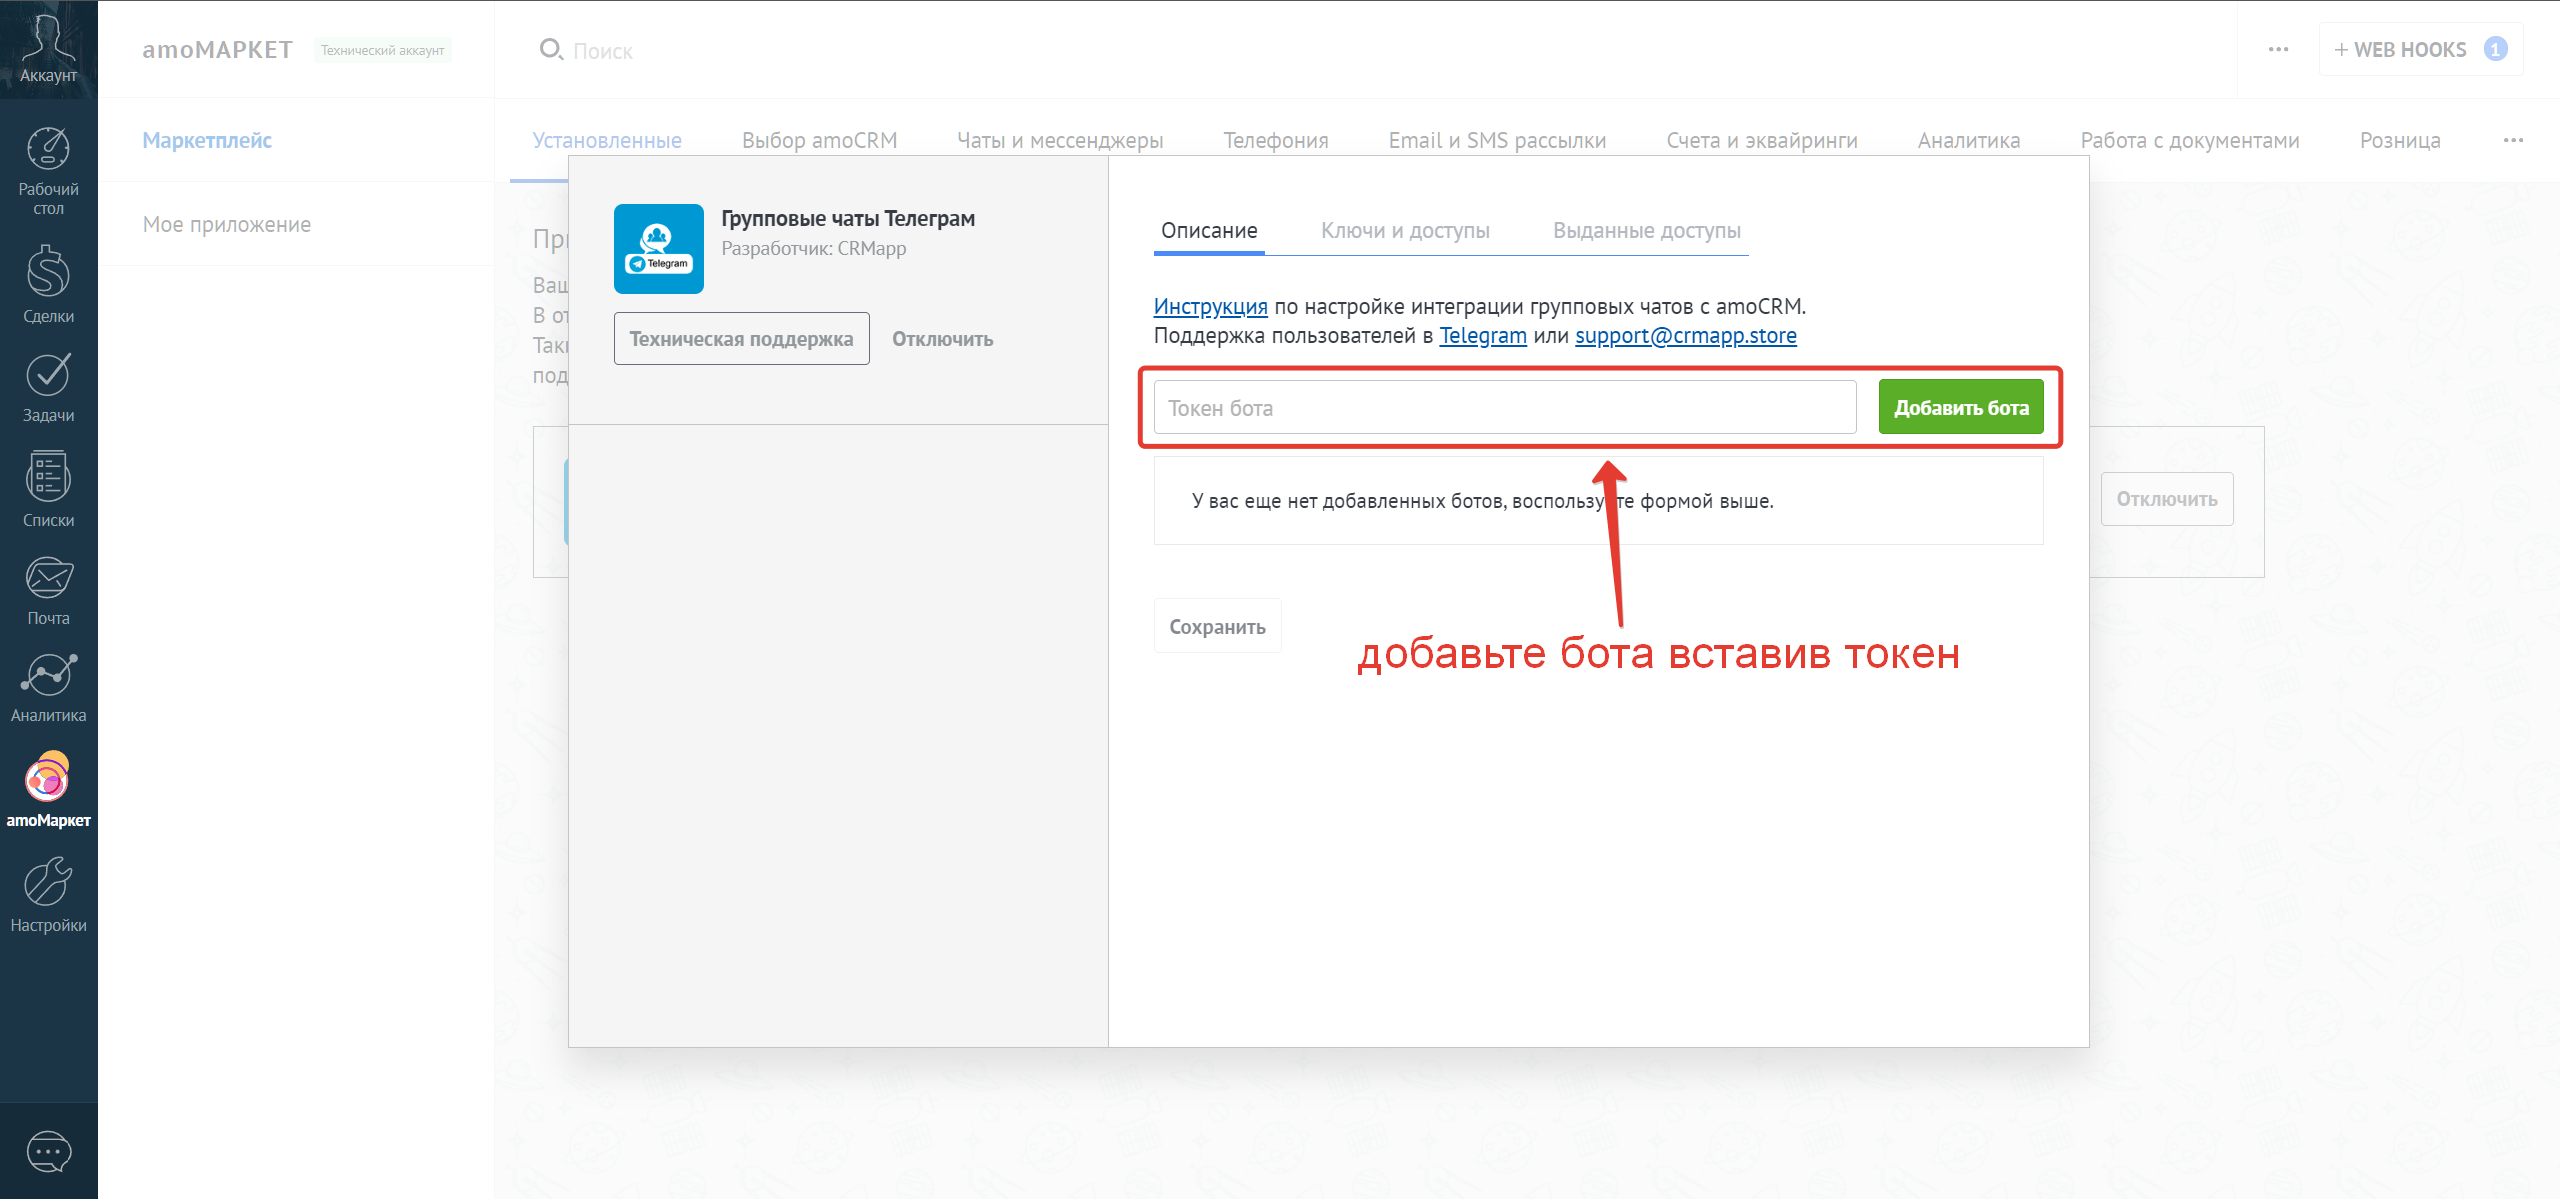The height and width of the screenshot is (1199, 2560).
Task: Expand more categories dots after Розница
Action: point(2513,140)
